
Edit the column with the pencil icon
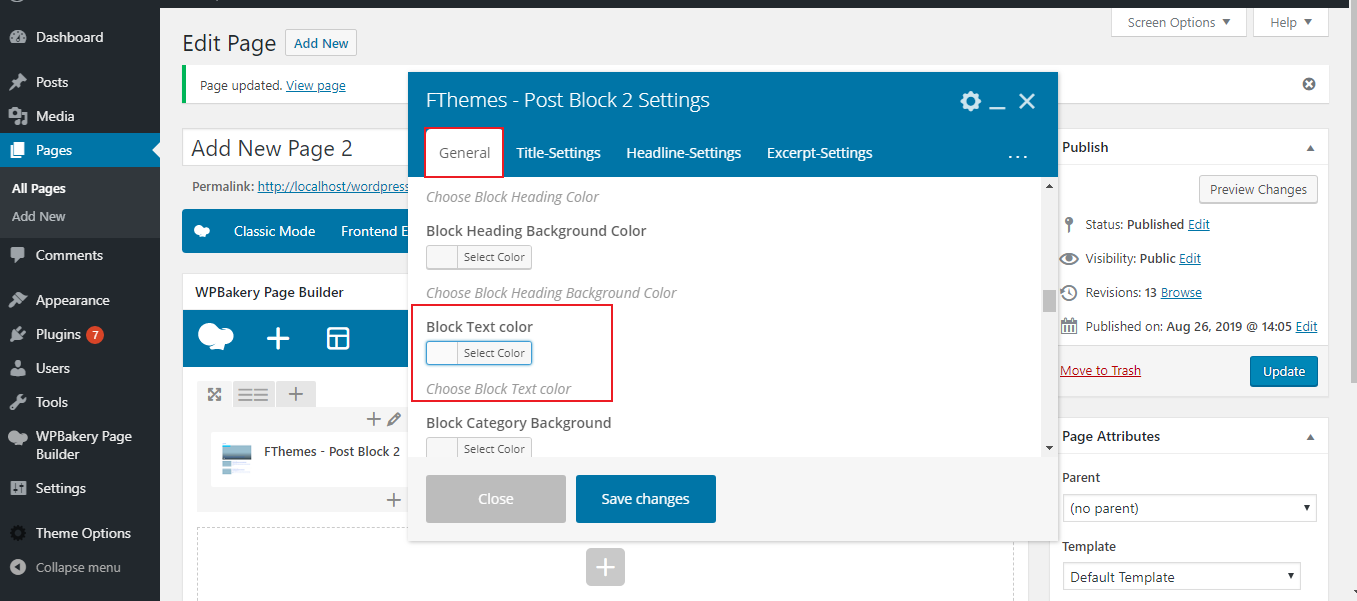394,419
